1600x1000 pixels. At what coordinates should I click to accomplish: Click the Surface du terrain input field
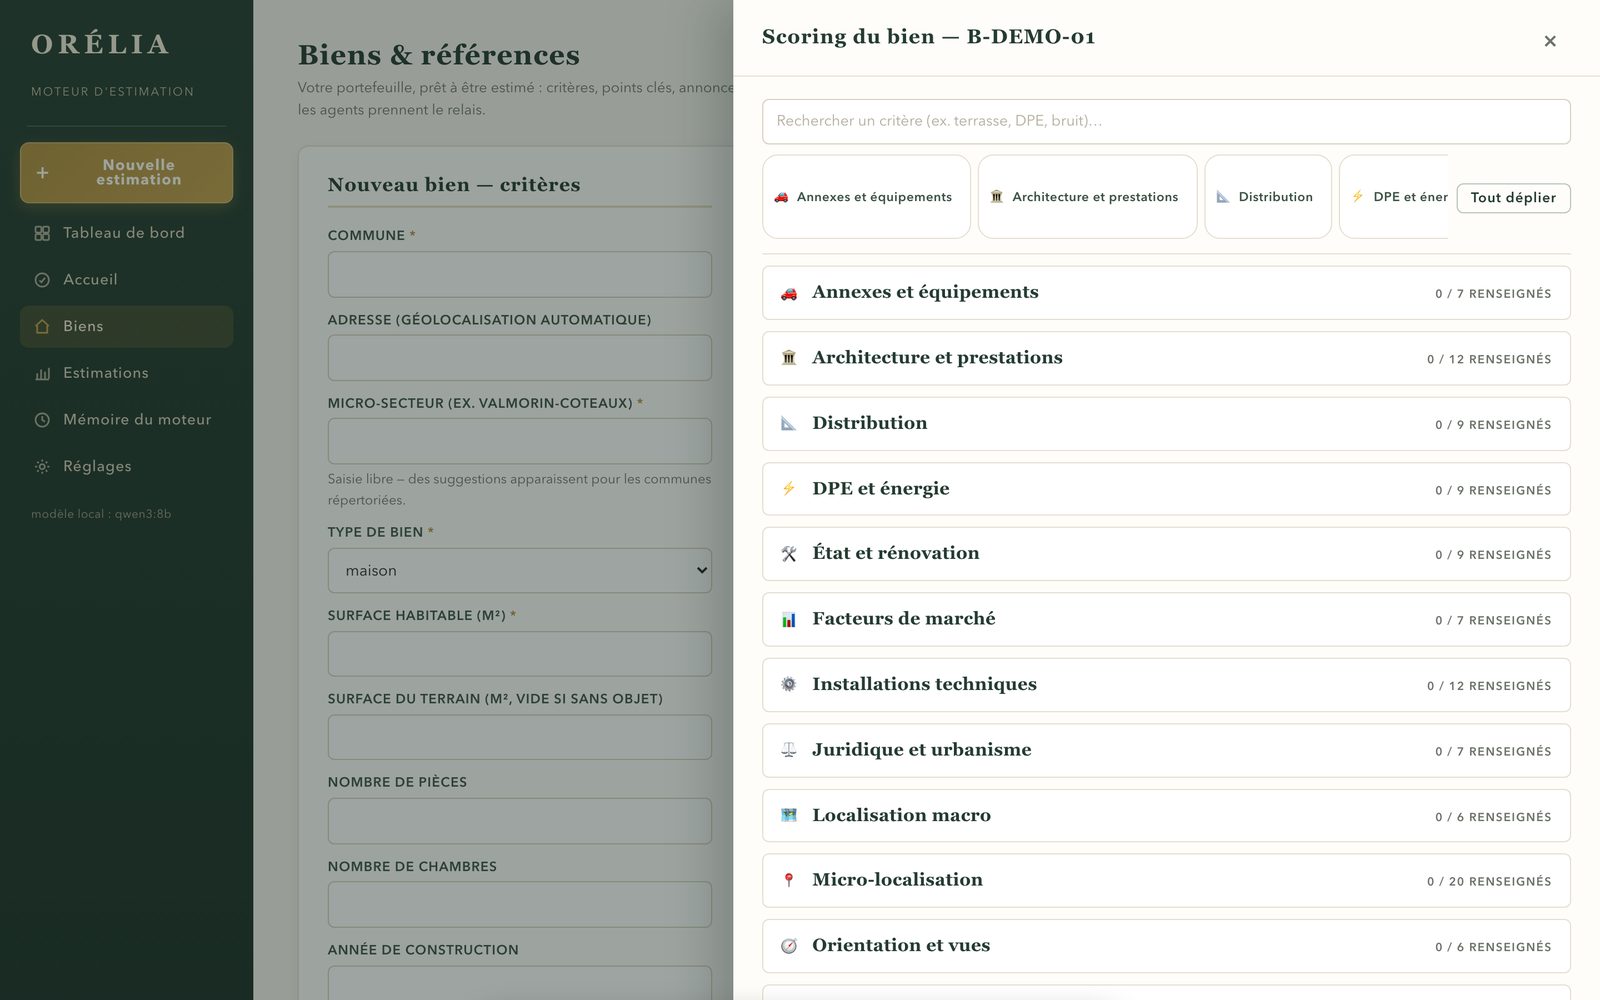520,737
